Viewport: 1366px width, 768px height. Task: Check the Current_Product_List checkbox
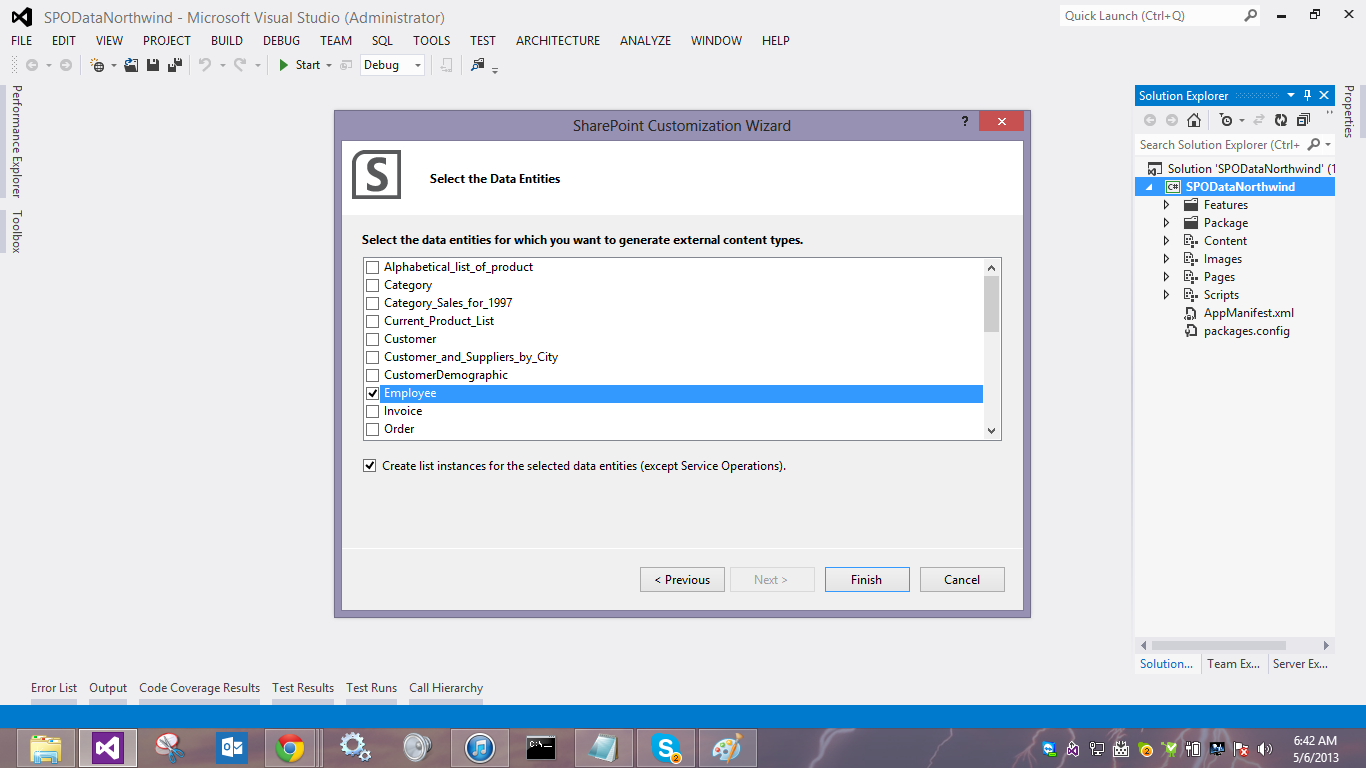pyautogui.click(x=373, y=321)
